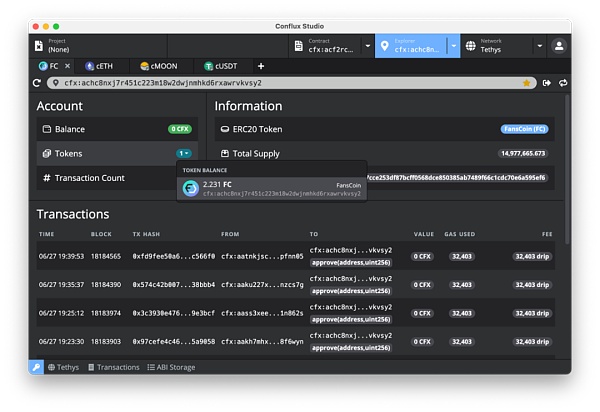The width and height of the screenshot is (600, 412).
Task: Switch to the cETH tab
Action: 99,66
